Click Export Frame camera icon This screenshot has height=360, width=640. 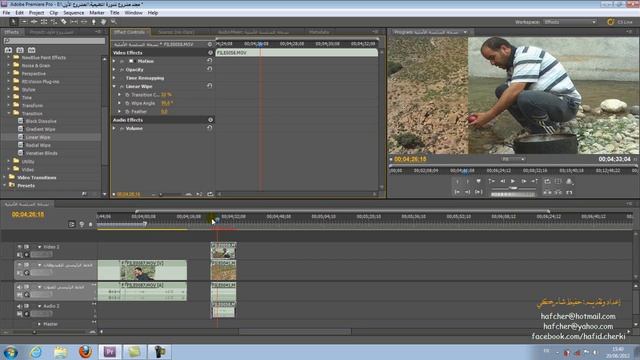(x=569, y=181)
